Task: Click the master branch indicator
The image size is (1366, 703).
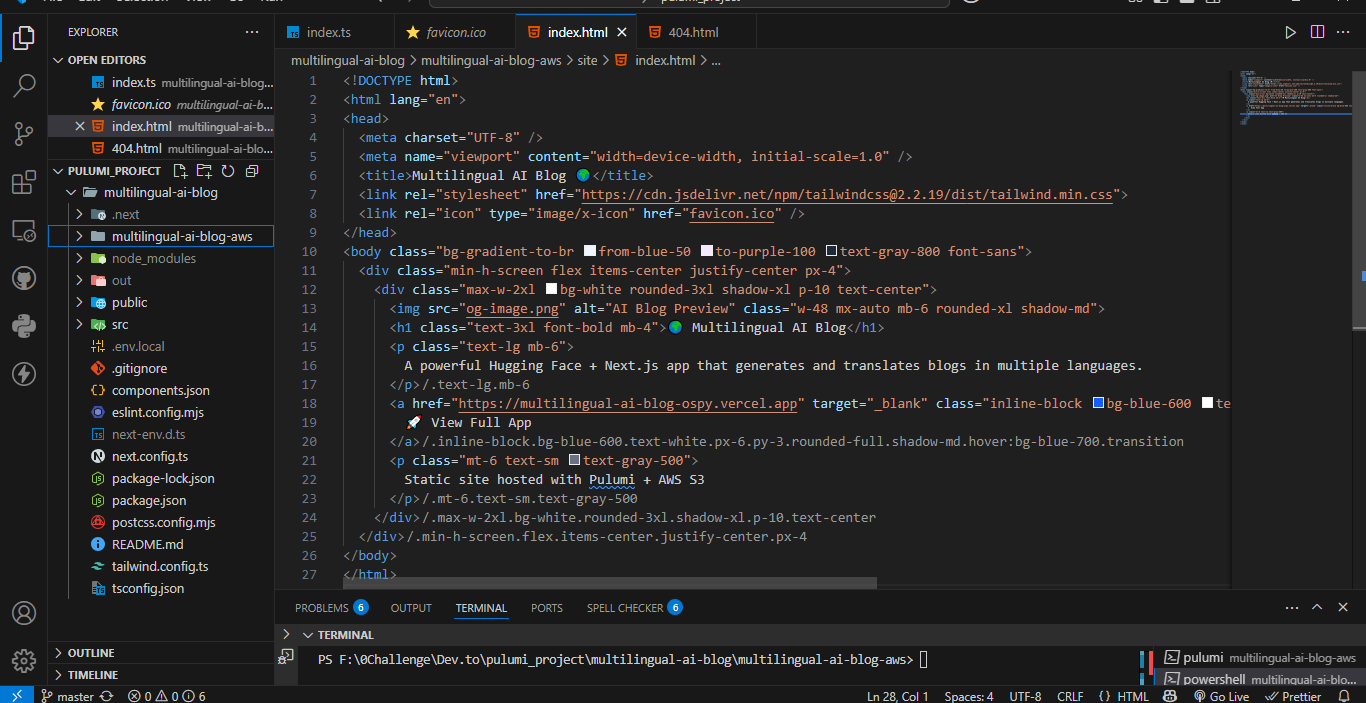Action: (67, 696)
